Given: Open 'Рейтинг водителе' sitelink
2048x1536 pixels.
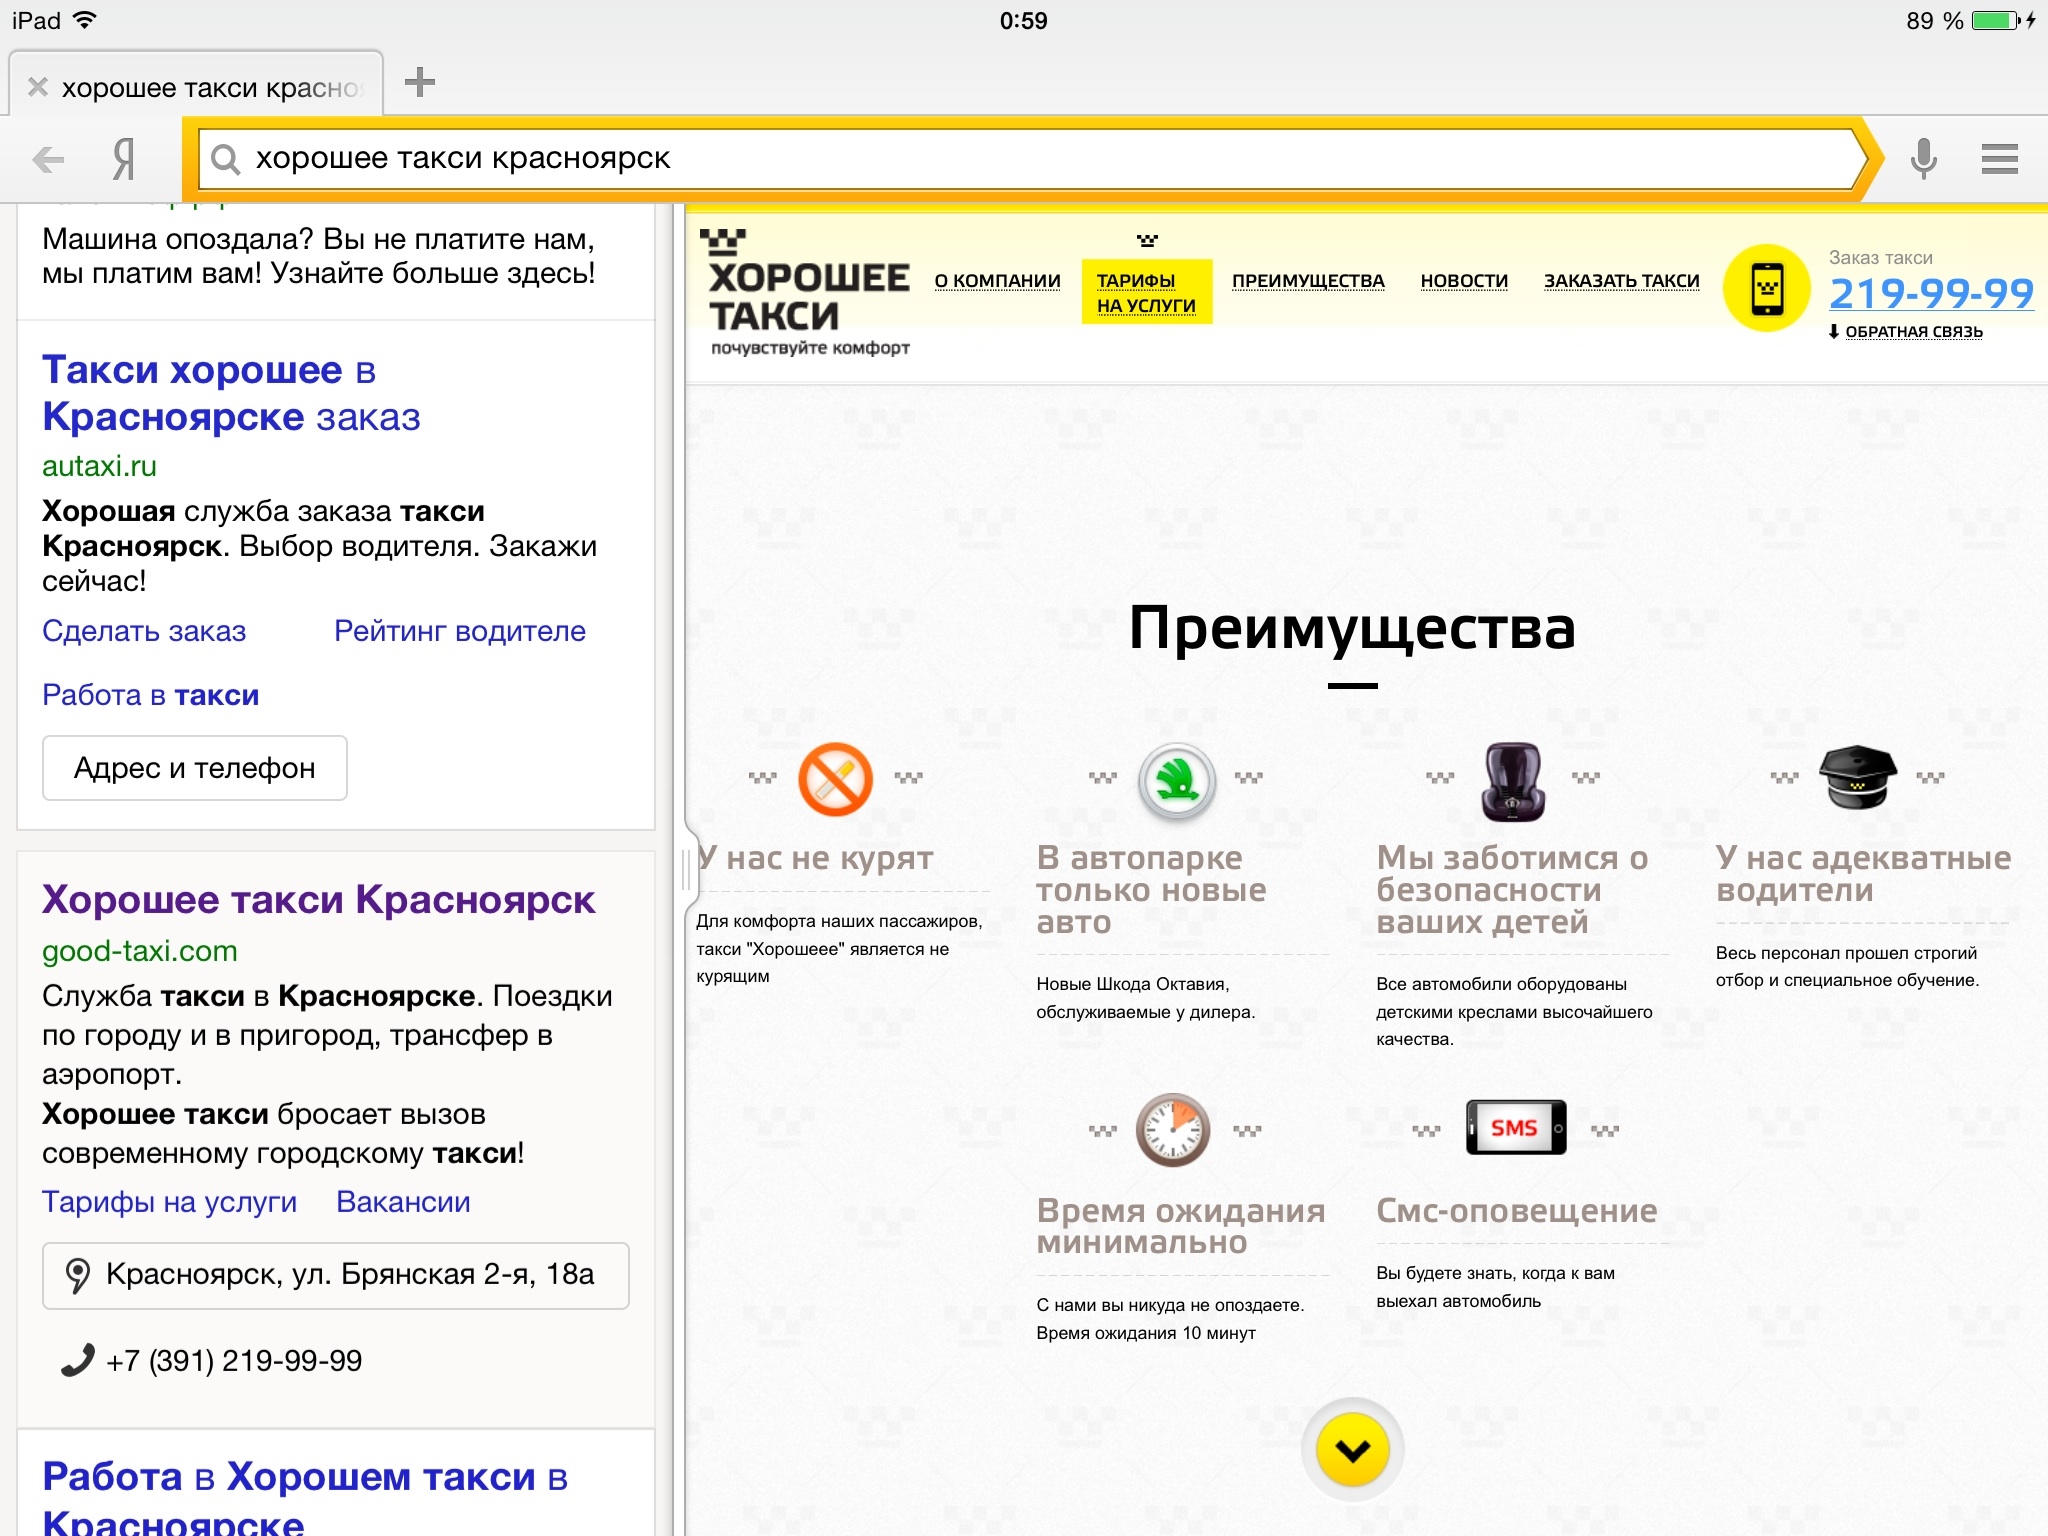Looking at the screenshot, I should point(460,631).
